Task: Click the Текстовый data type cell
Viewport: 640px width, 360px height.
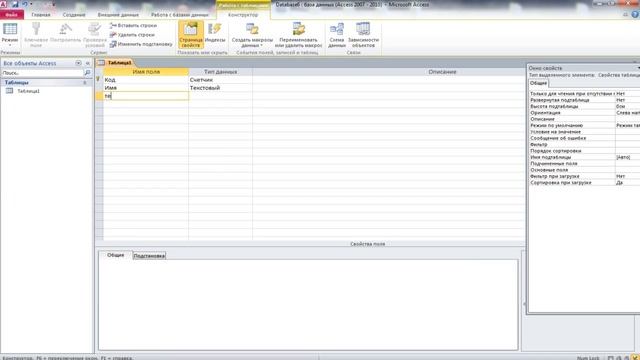Action: [220, 88]
